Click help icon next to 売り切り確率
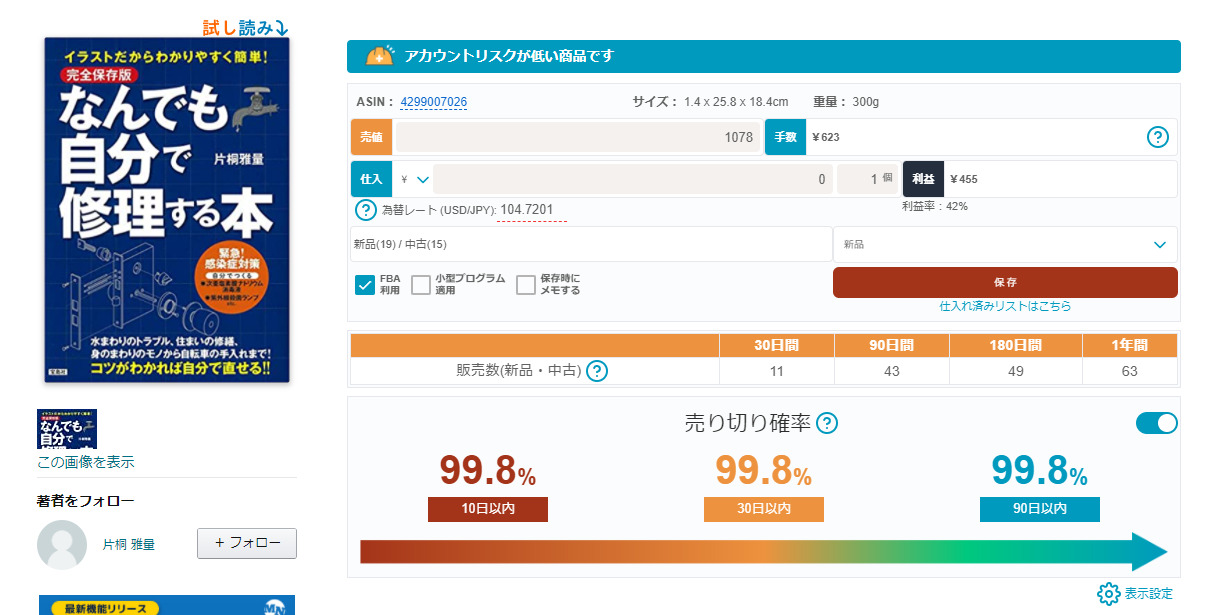 tap(827, 423)
